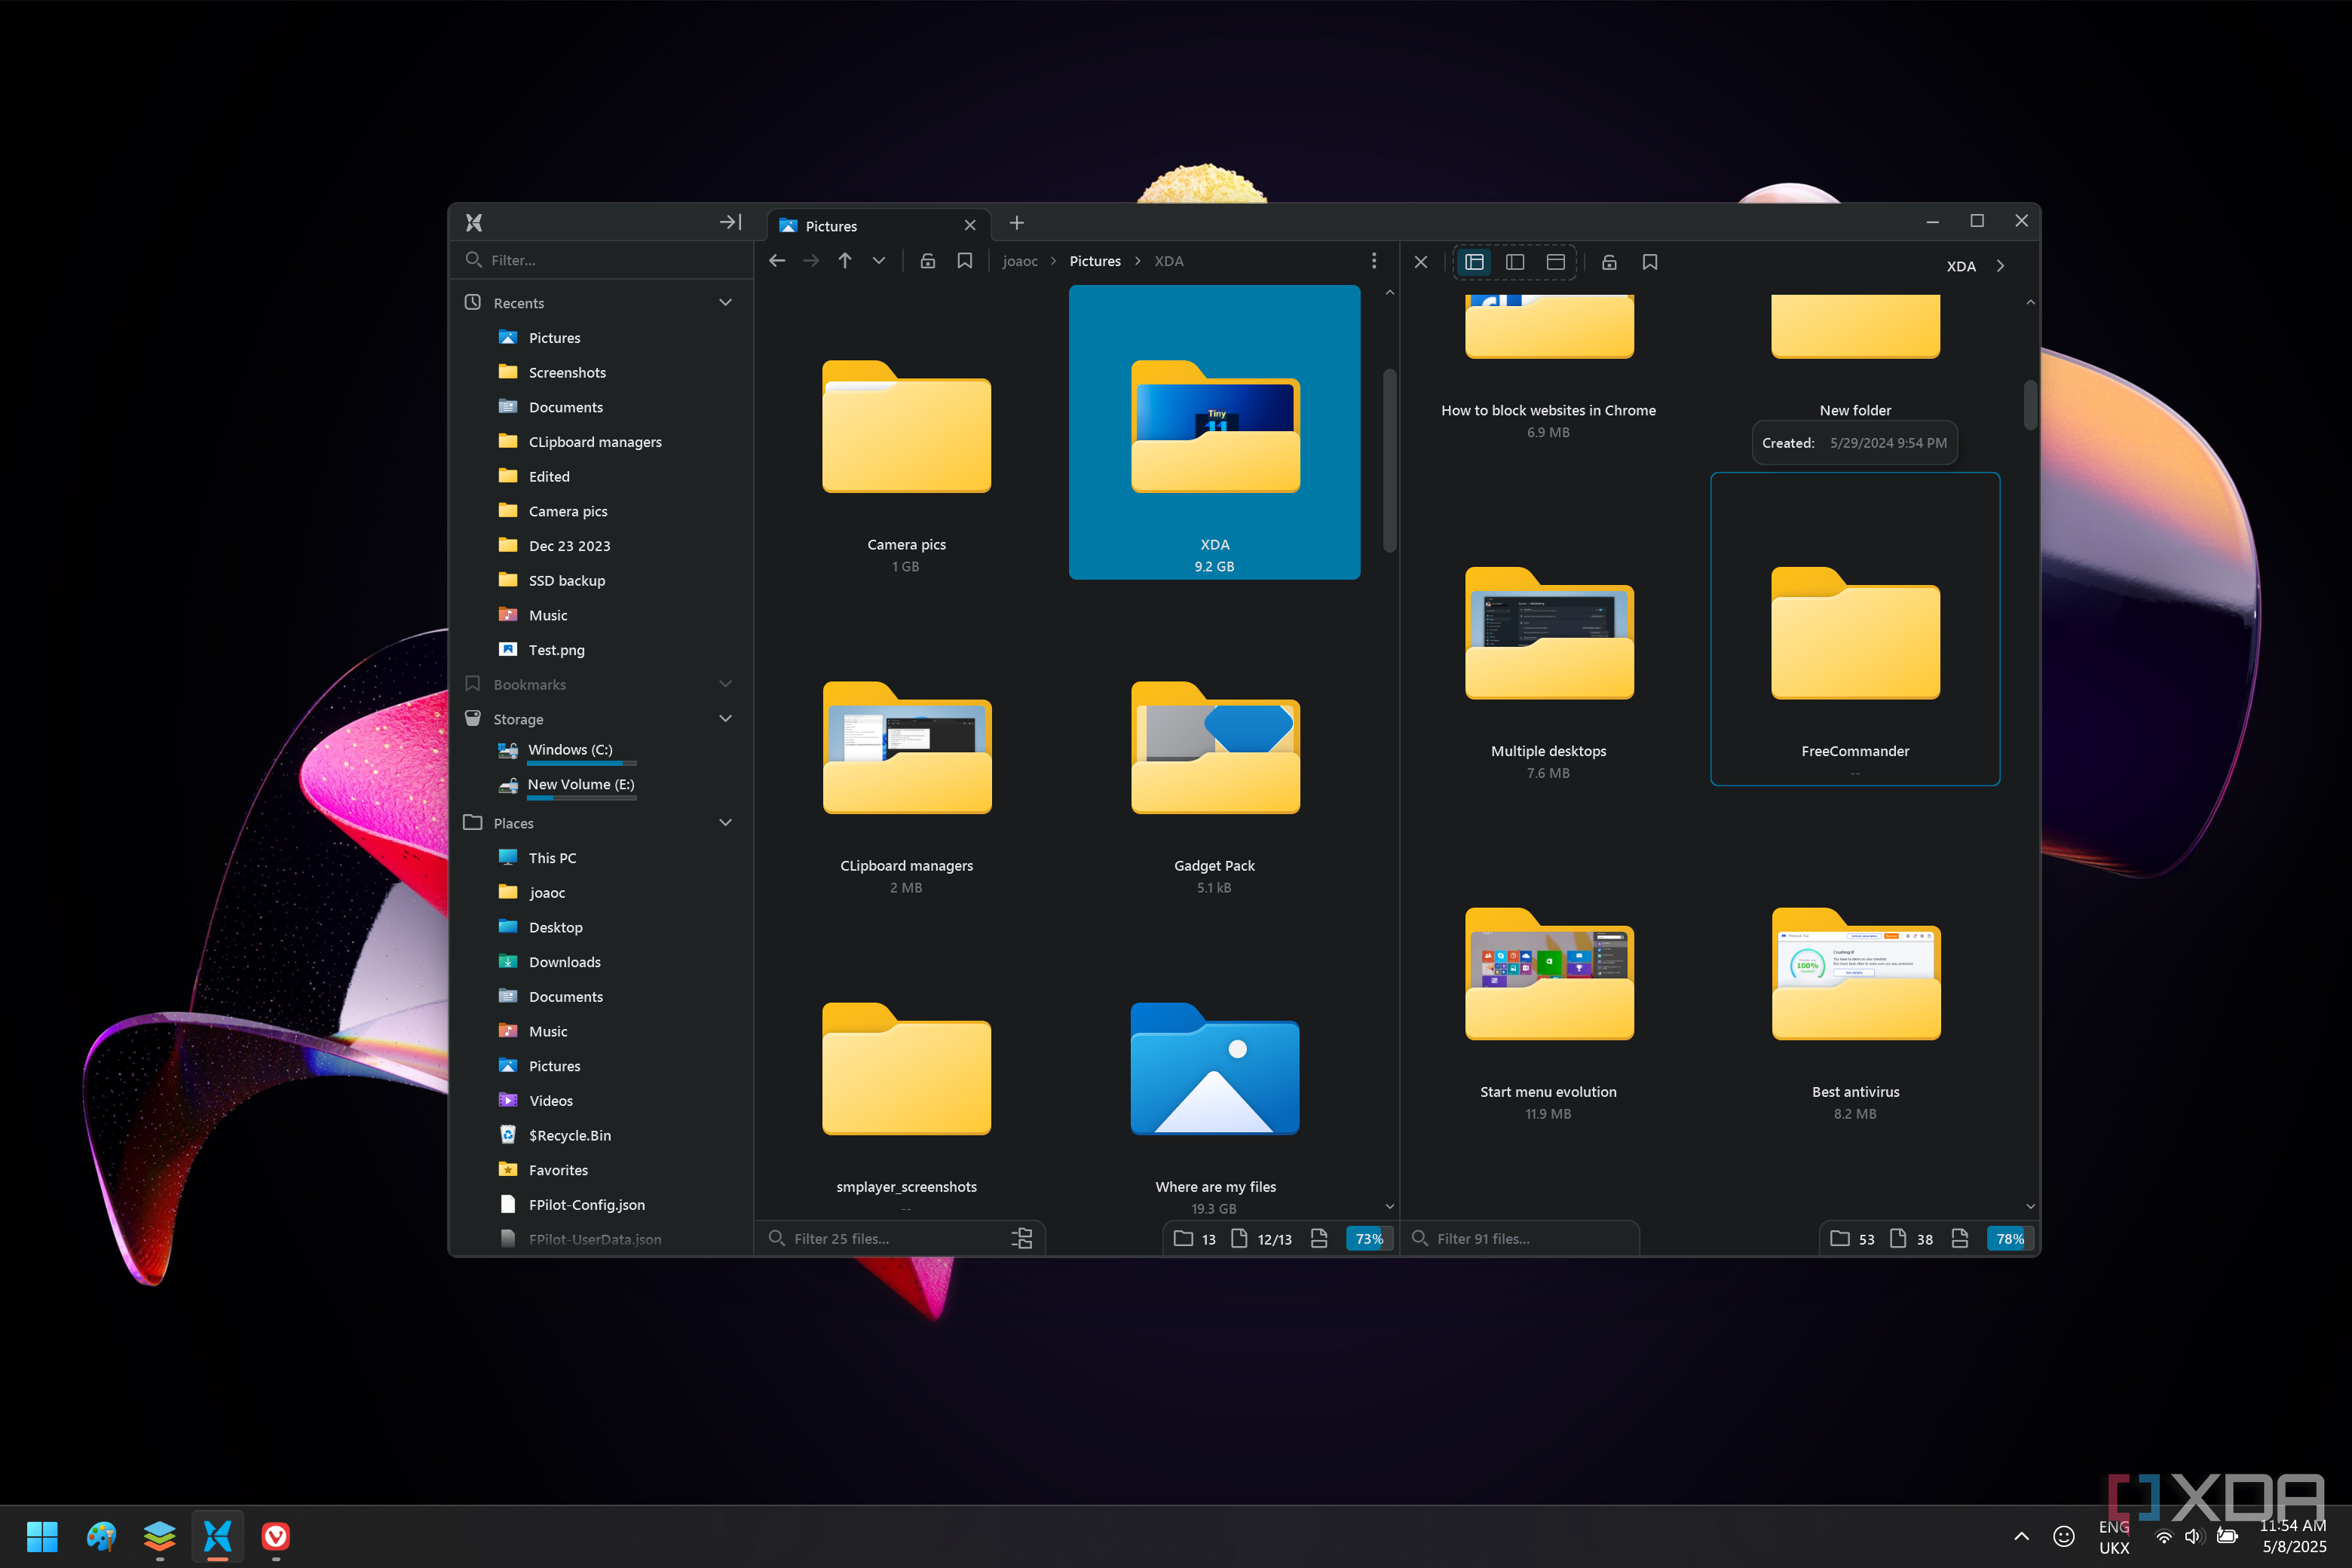Switch to the Pictures tab
The height and width of the screenshot is (1568, 2352).
(x=879, y=226)
